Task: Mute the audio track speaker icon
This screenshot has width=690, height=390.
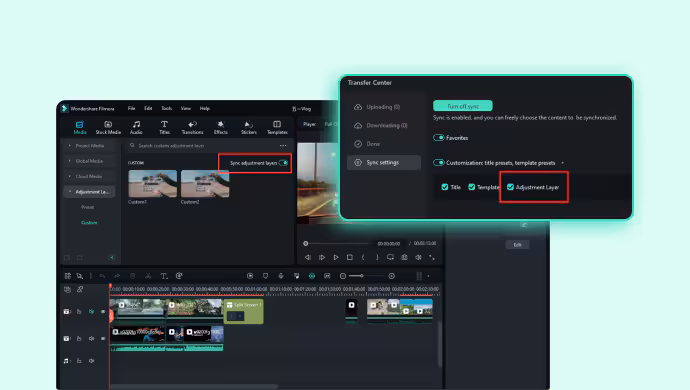Action: pyautogui.click(x=92, y=361)
